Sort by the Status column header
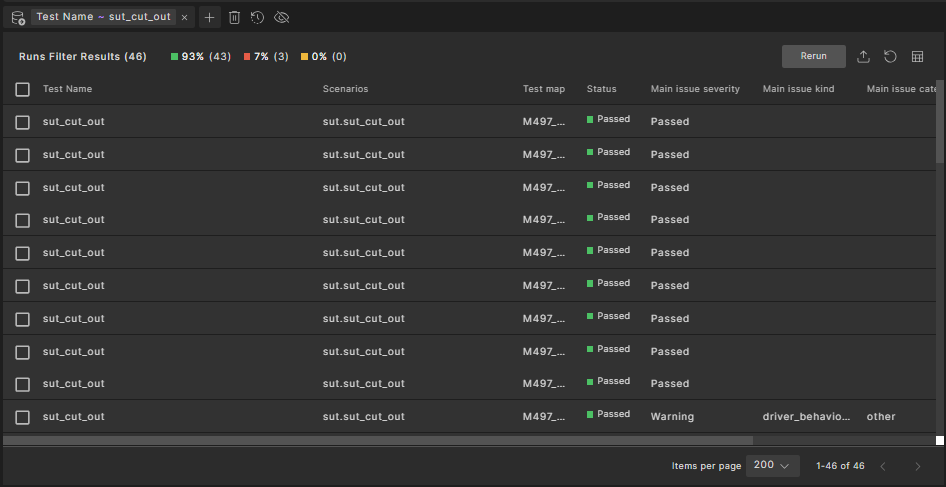Screen dimensions: 946x487 (x=601, y=89)
